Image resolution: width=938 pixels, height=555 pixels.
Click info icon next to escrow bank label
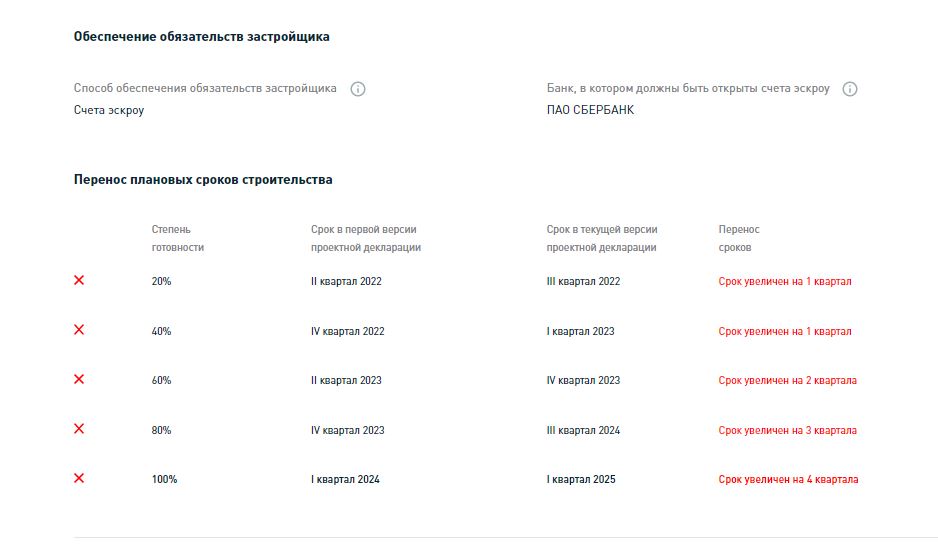[x=849, y=89]
